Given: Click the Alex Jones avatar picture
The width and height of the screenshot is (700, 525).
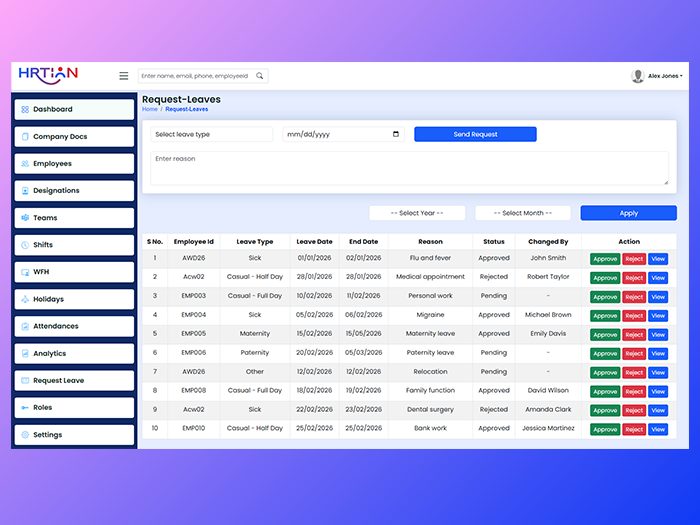Looking at the screenshot, I should click(x=638, y=76).
